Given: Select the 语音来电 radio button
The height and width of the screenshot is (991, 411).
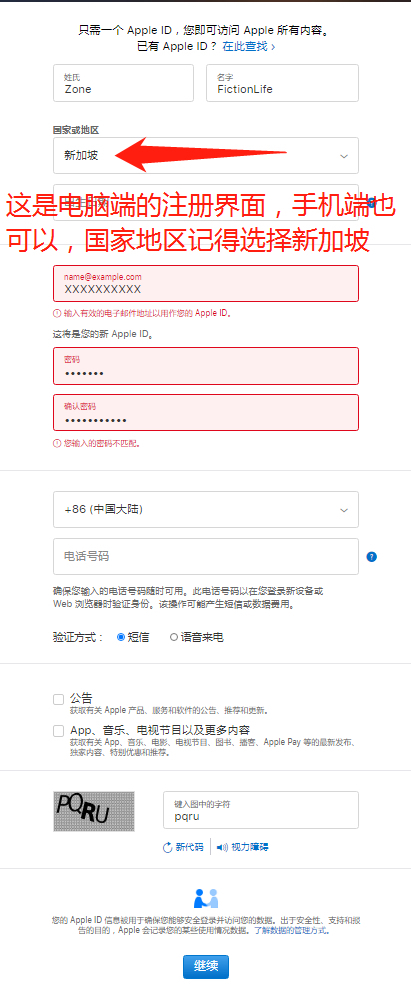Looking at the screenshot, I should coord(174,638).
